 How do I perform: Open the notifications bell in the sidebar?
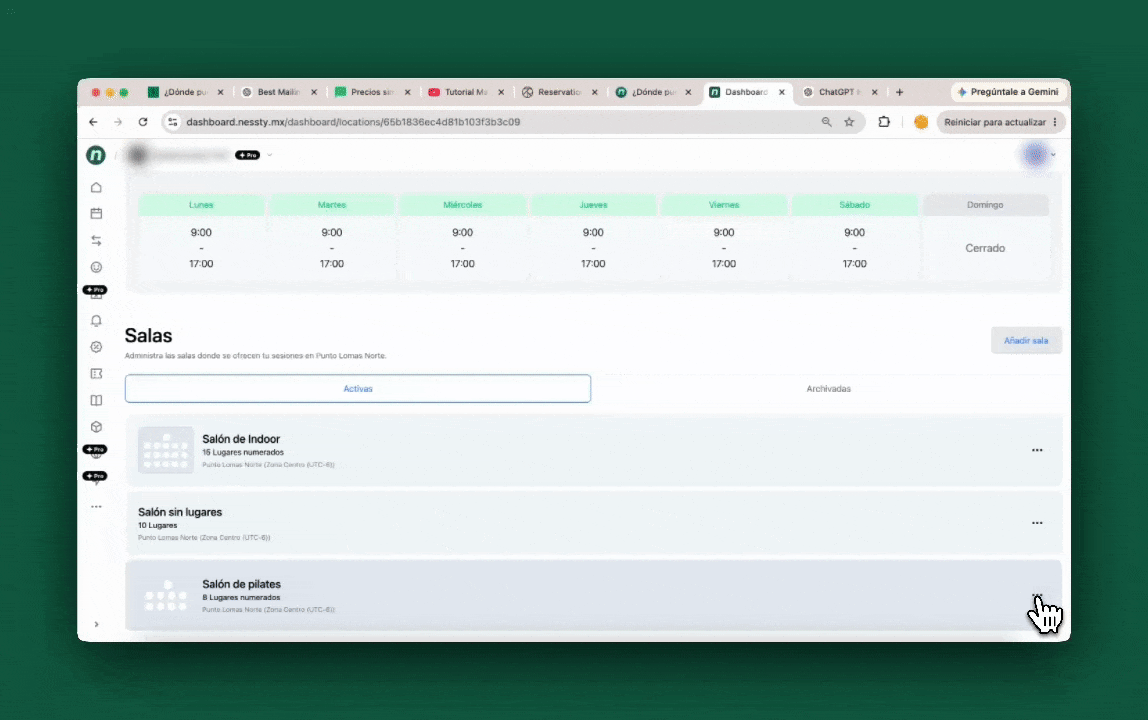pyautogui.click(x=96, y=321)
